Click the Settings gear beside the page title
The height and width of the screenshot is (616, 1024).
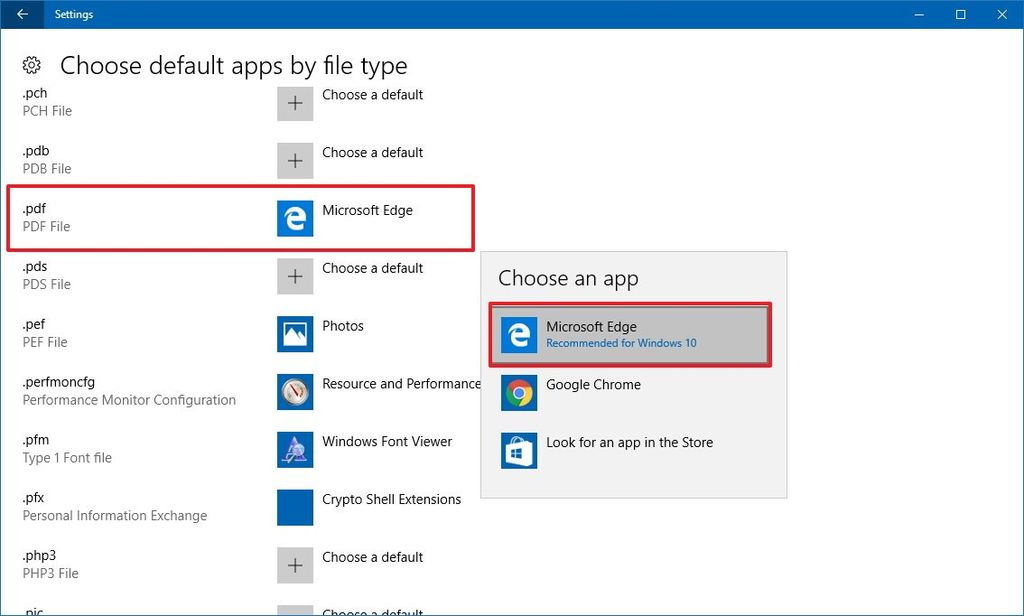click(x=31, y=64)
